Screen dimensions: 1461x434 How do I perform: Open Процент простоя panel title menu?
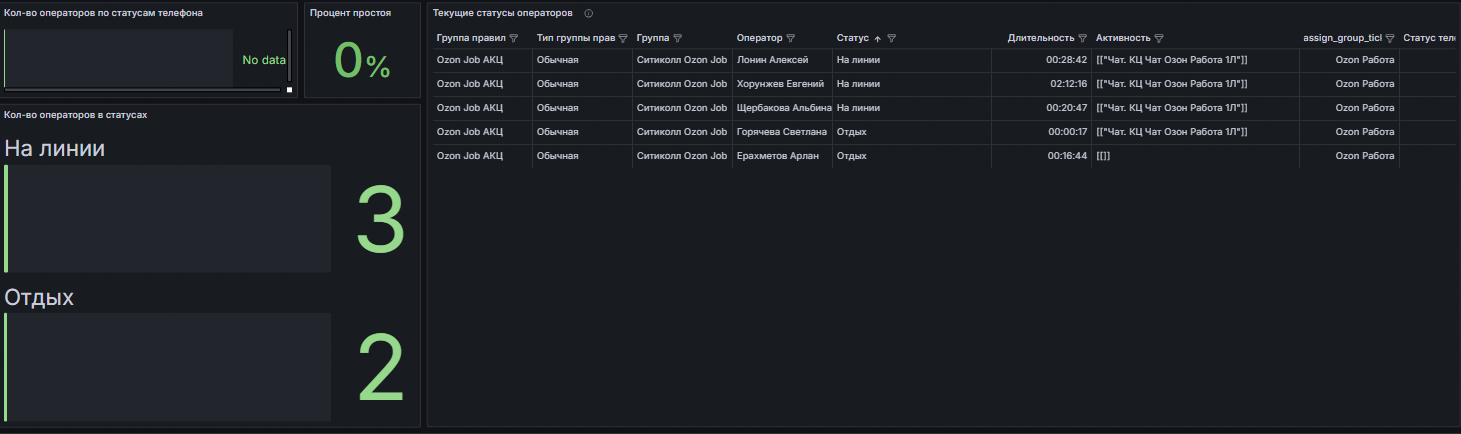pos(350,13)
